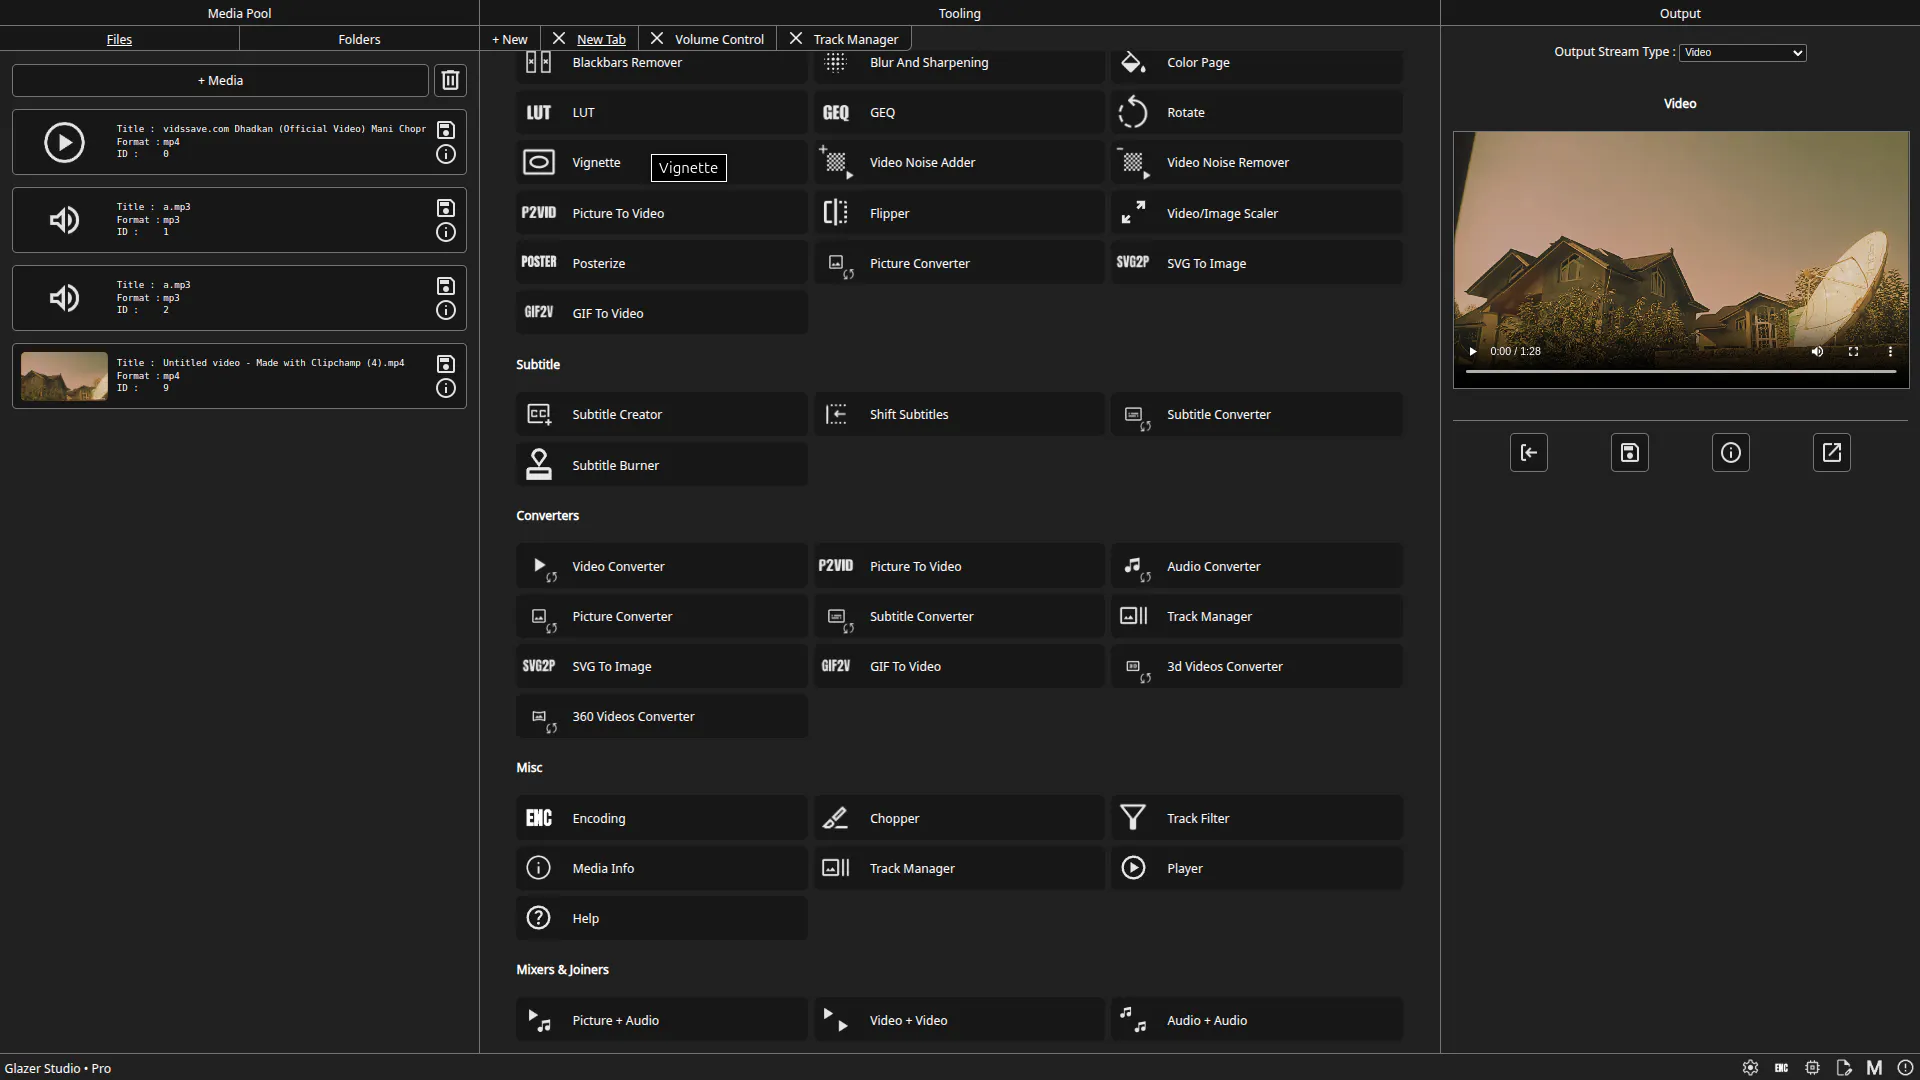Image resolution: width=1920 pixels, height=1080 pixels.
Task: Open the Encoding tool in Misc
Action: pyautogui.click(x=661, y=818)
